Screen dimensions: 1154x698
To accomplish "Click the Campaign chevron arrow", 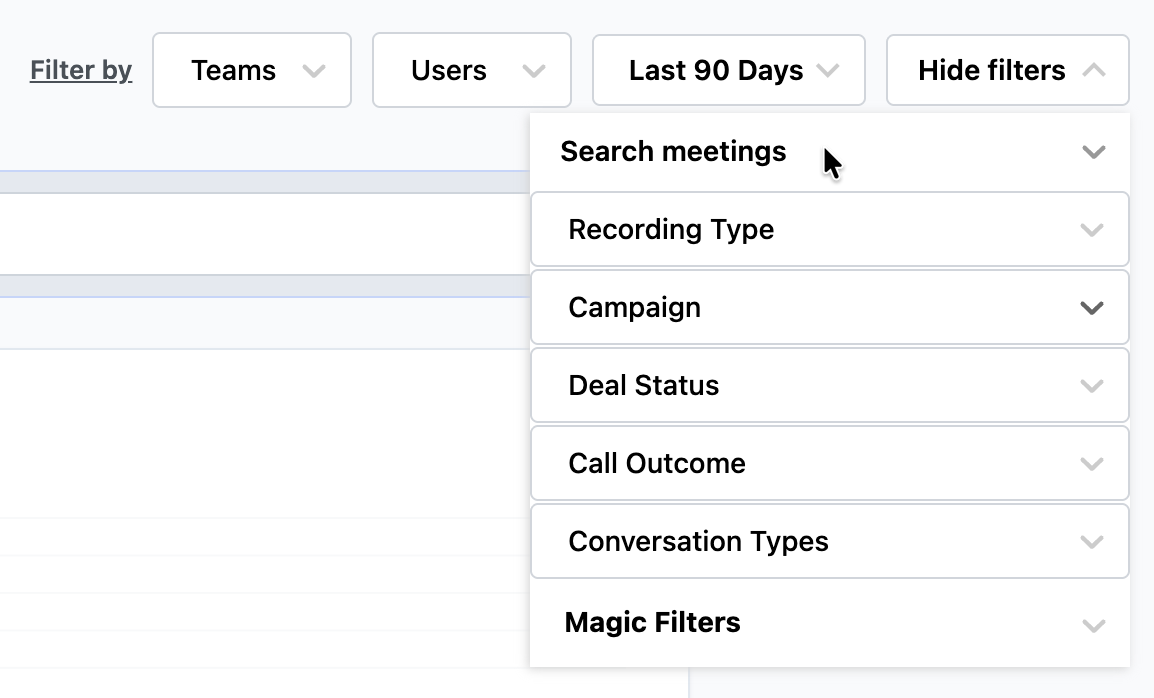I will [1092, 308].
